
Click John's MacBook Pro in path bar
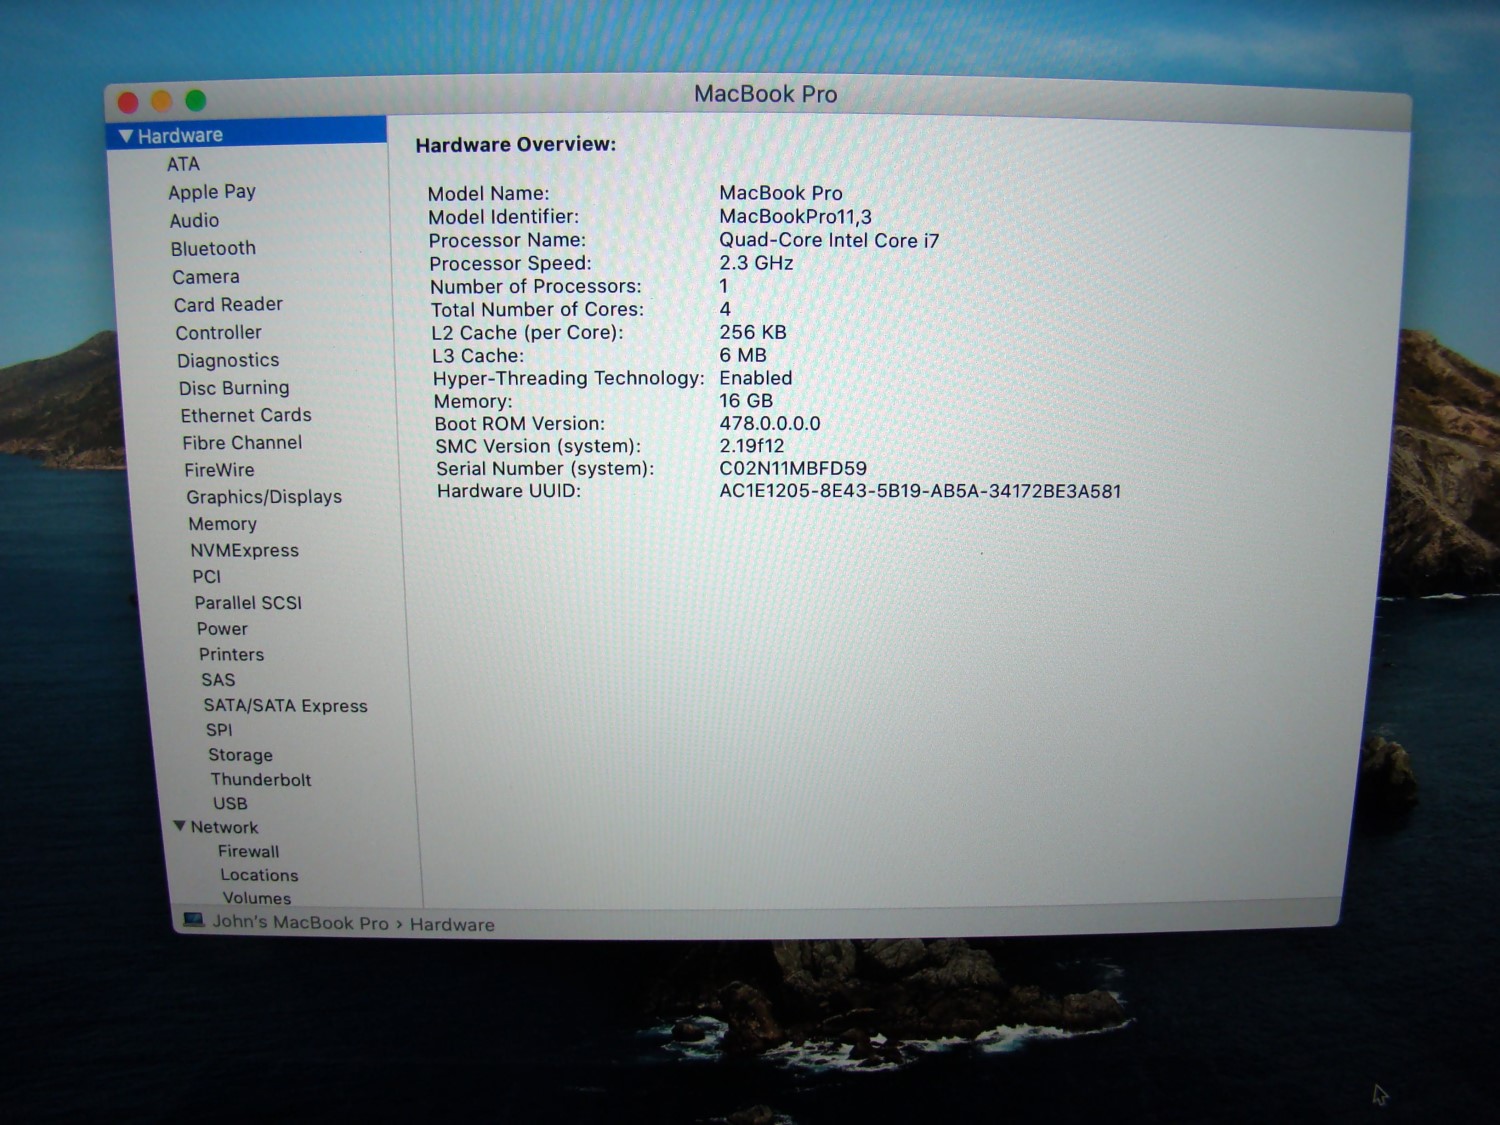pos(300,922)
